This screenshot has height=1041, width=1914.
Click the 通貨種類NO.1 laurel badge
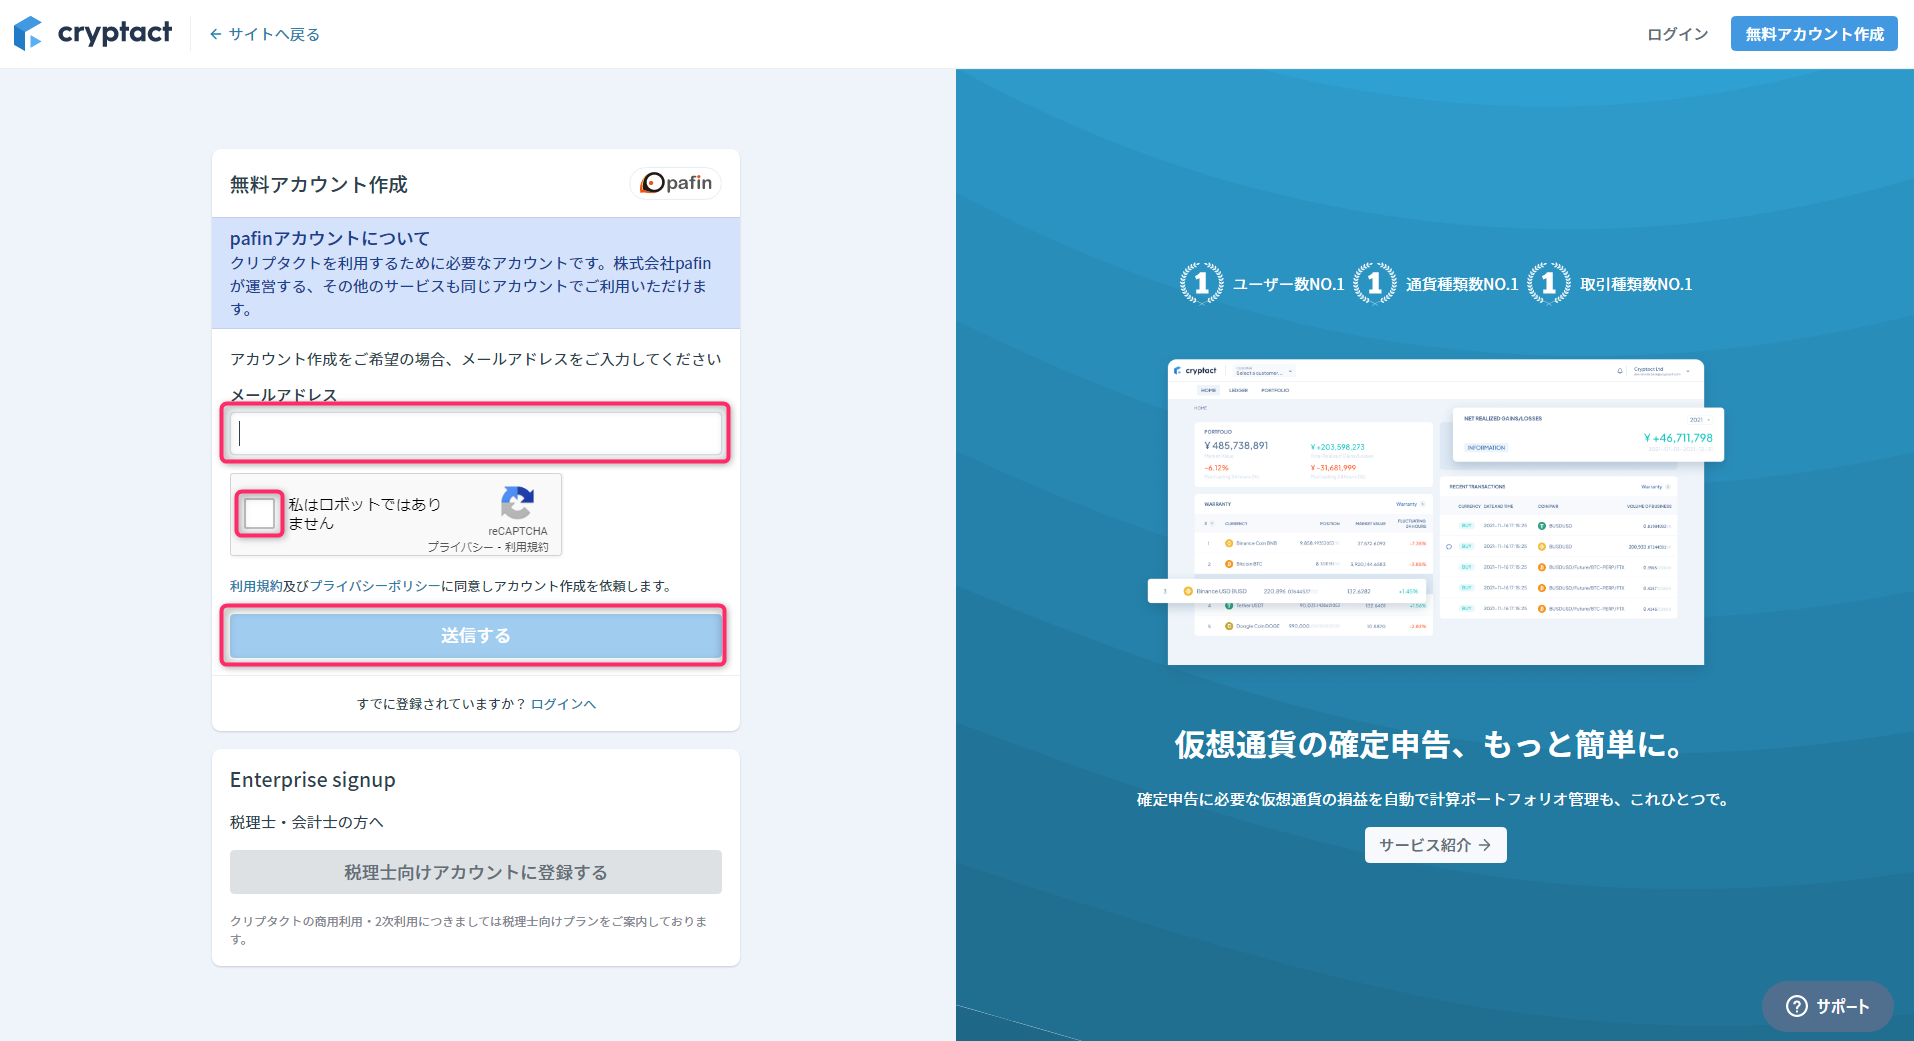[x=1375, y=283]
